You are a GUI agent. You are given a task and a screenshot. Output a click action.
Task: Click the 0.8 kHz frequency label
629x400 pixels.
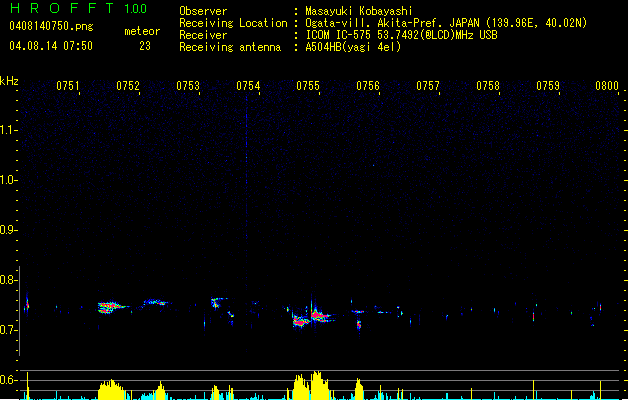point(8,280)
